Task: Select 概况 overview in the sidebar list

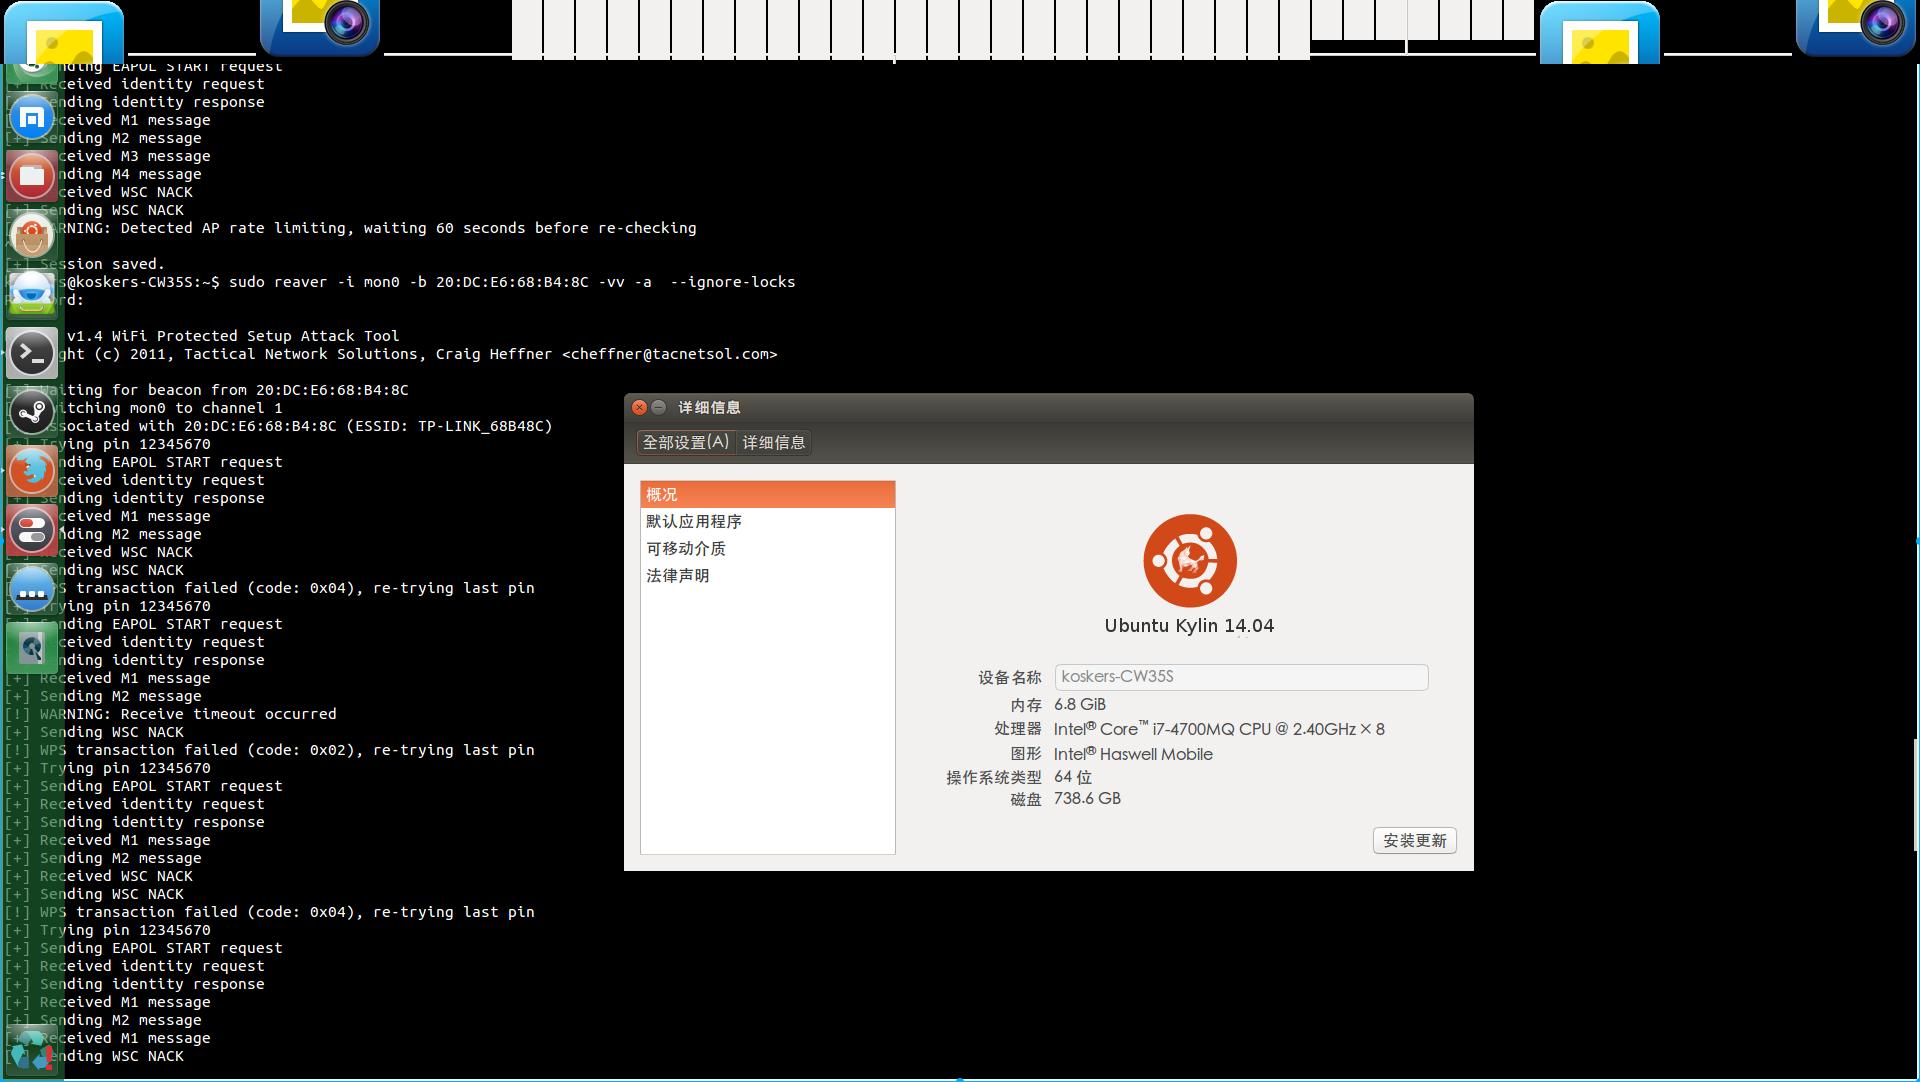Action: click(x=768, y=495)
